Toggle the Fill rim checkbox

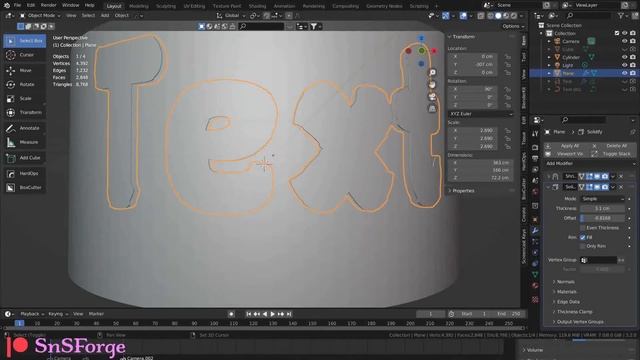click(582, 237)
